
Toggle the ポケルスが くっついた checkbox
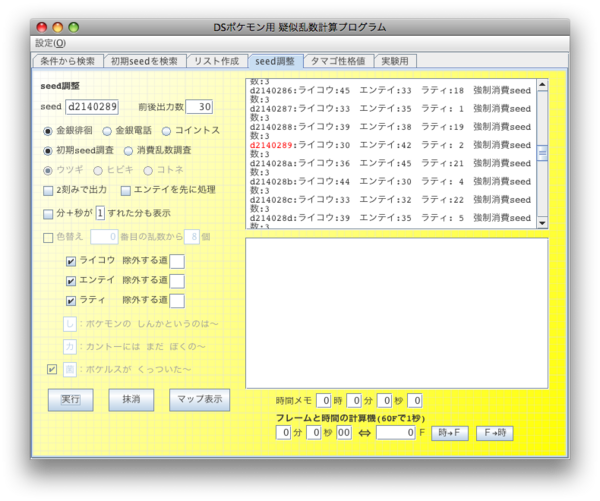coord(52,369)
